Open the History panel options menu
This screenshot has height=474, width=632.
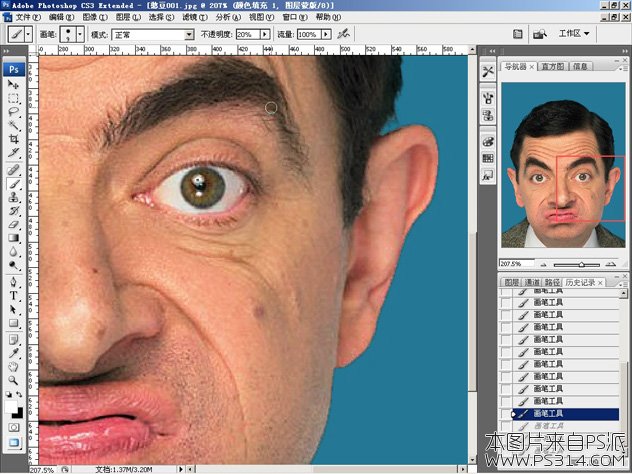click(x=625, y=283)
